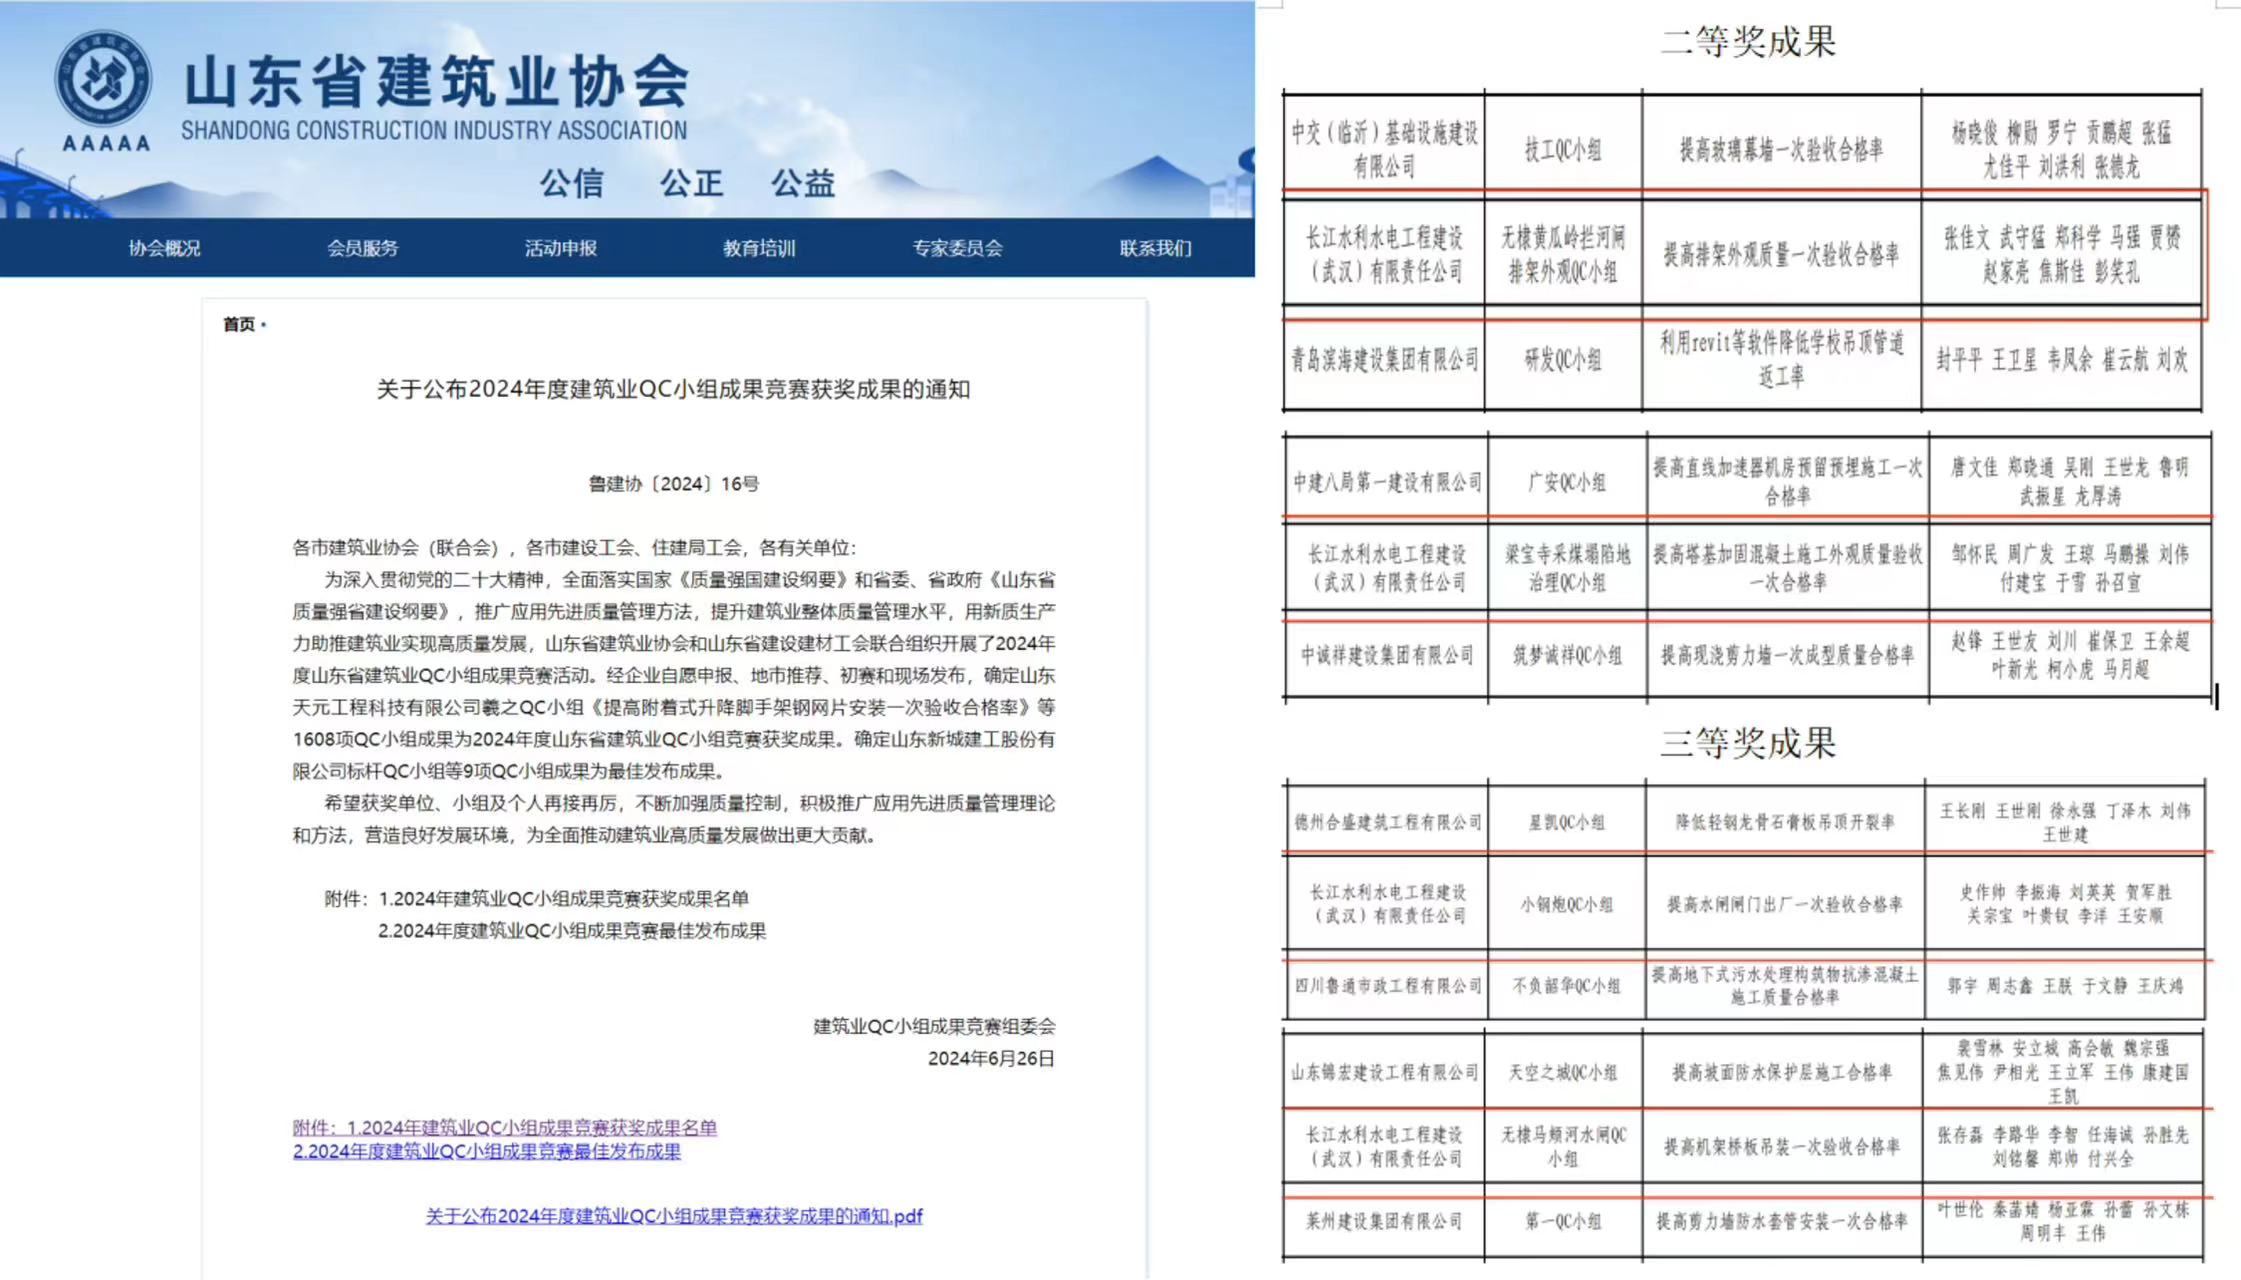Click the 青岛滨海建设集团有限公司 cell

tap(1384, 360)
